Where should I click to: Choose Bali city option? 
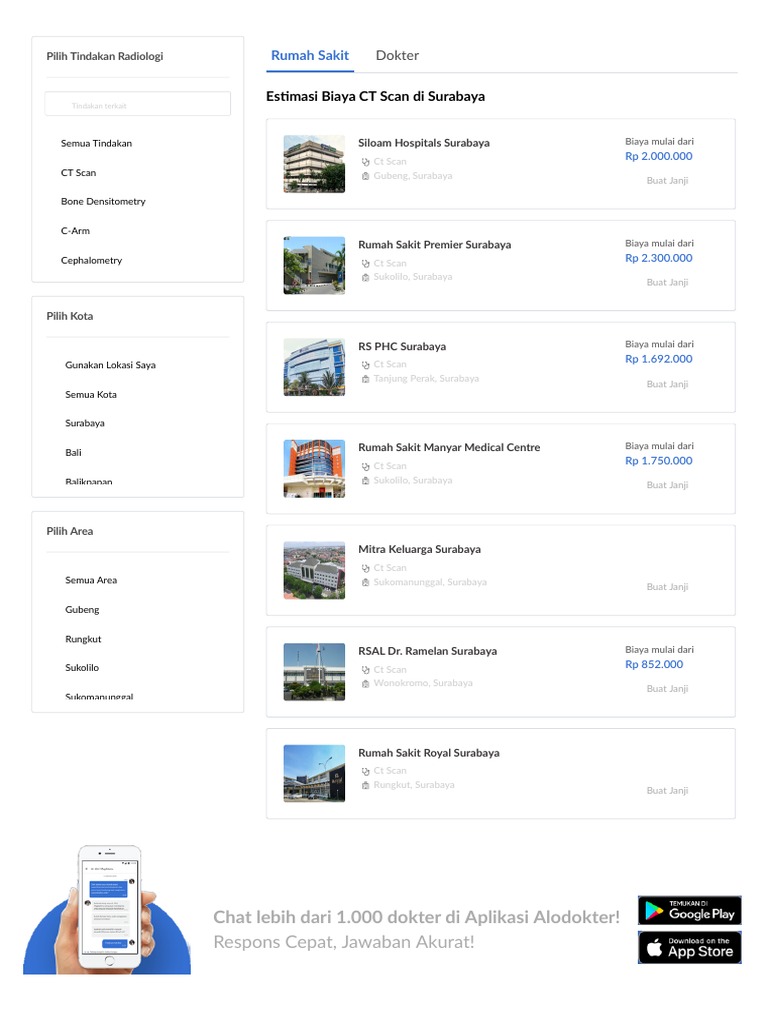(73, 453)
